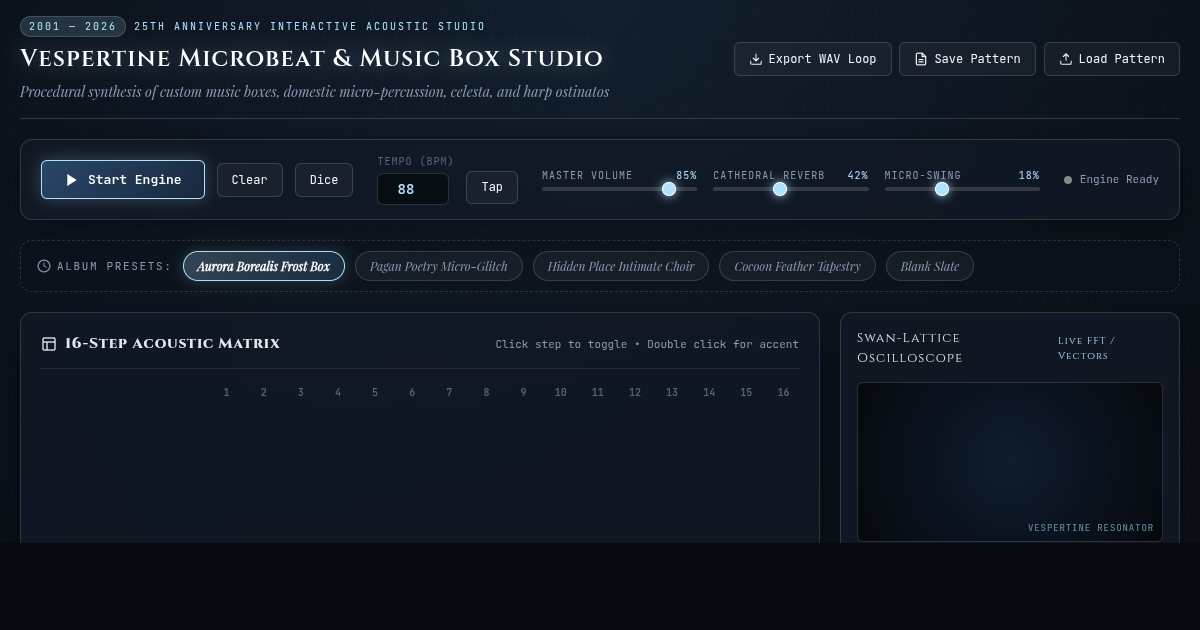Export the WAV loop
The width and height of the screenshot is (1200, 630).
click(x=813, y=59)
